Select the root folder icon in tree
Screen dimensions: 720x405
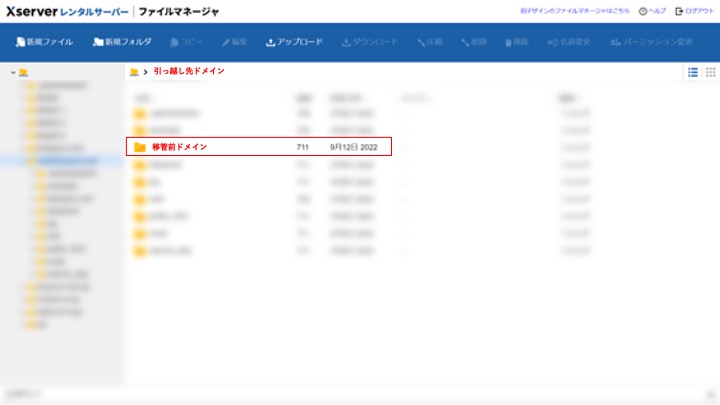coord(23,72)
